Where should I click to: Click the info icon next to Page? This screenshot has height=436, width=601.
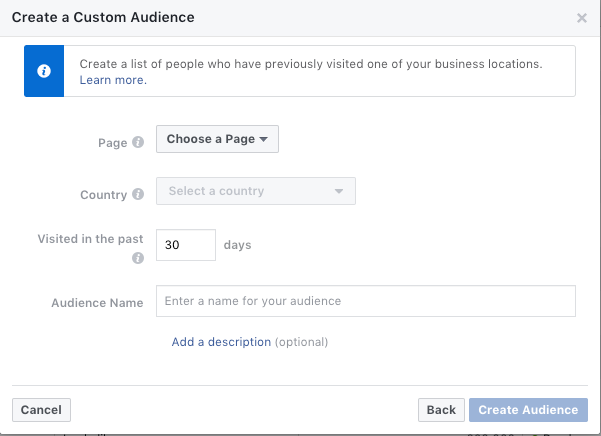[x=138, y=142]
